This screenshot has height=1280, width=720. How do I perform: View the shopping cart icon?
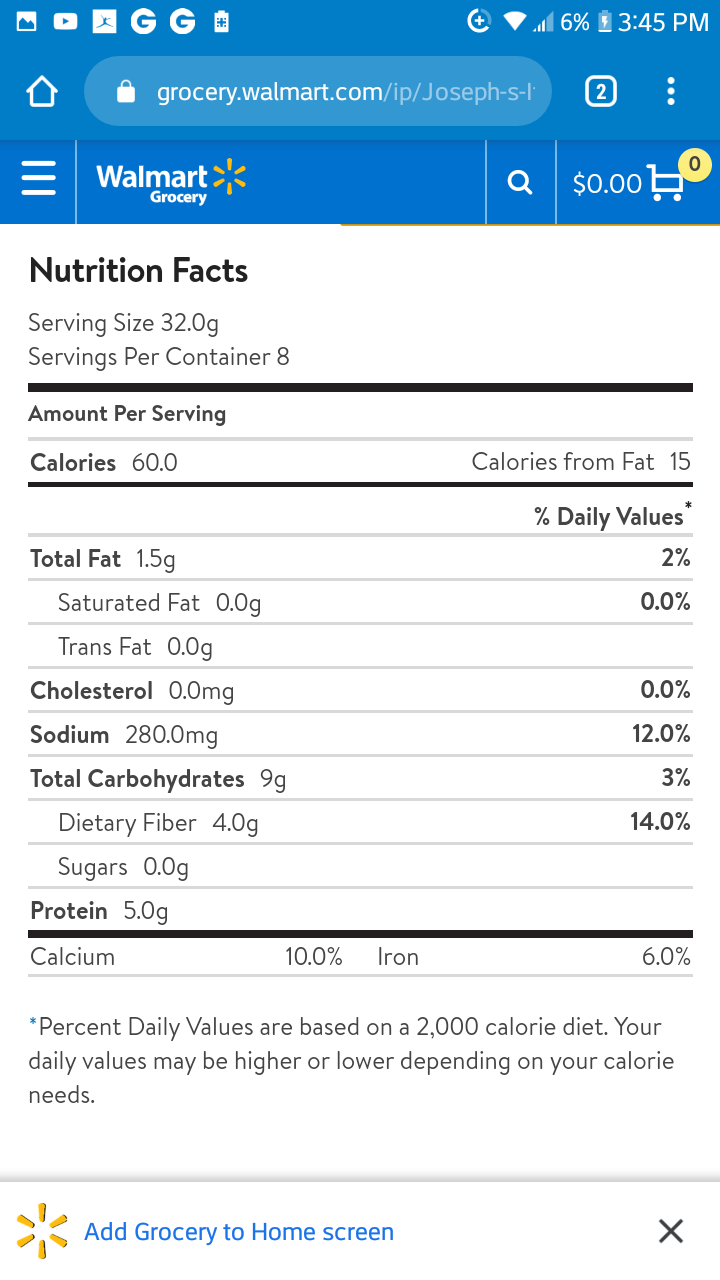(667, 182)
